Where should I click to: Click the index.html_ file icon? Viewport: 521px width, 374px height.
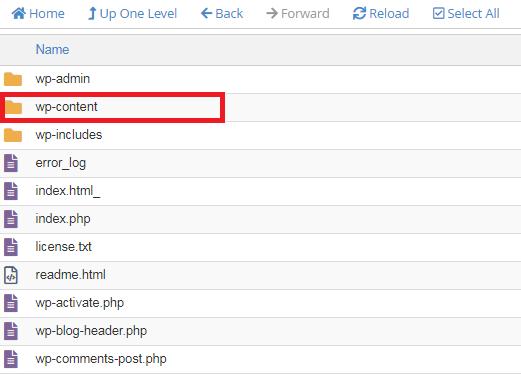[x=11, y=191]
